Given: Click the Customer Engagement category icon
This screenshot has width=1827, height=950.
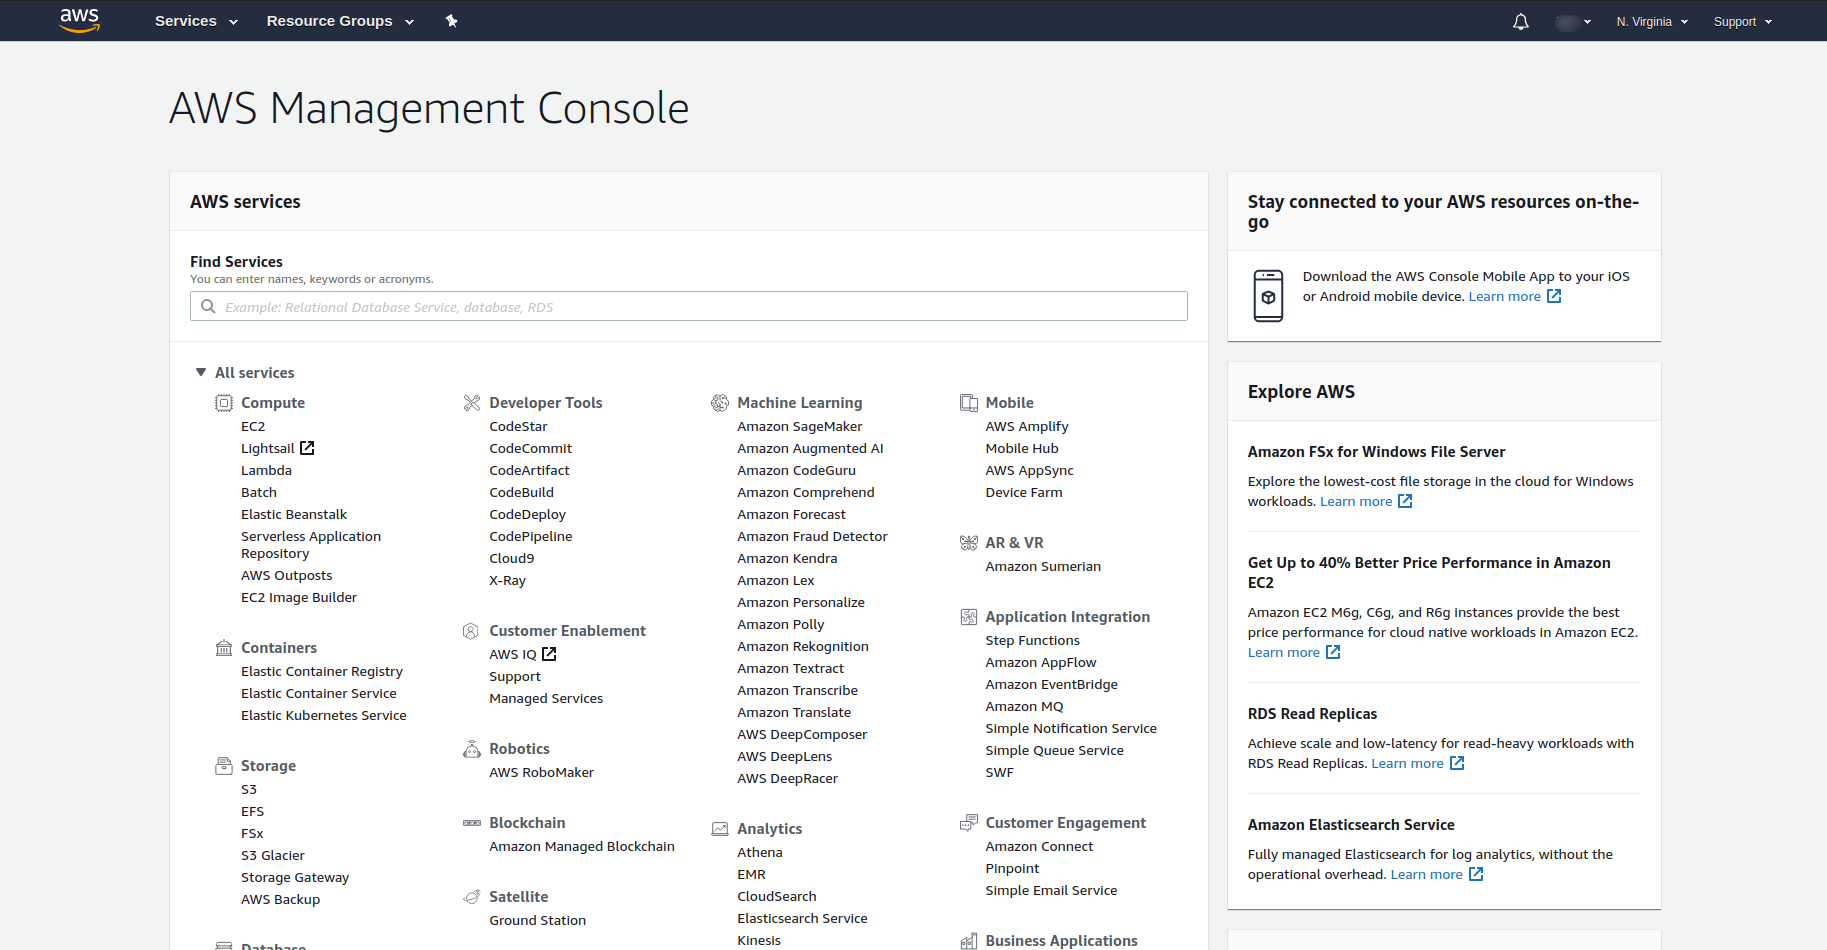Looking at the screenshot, I should 969,823.
